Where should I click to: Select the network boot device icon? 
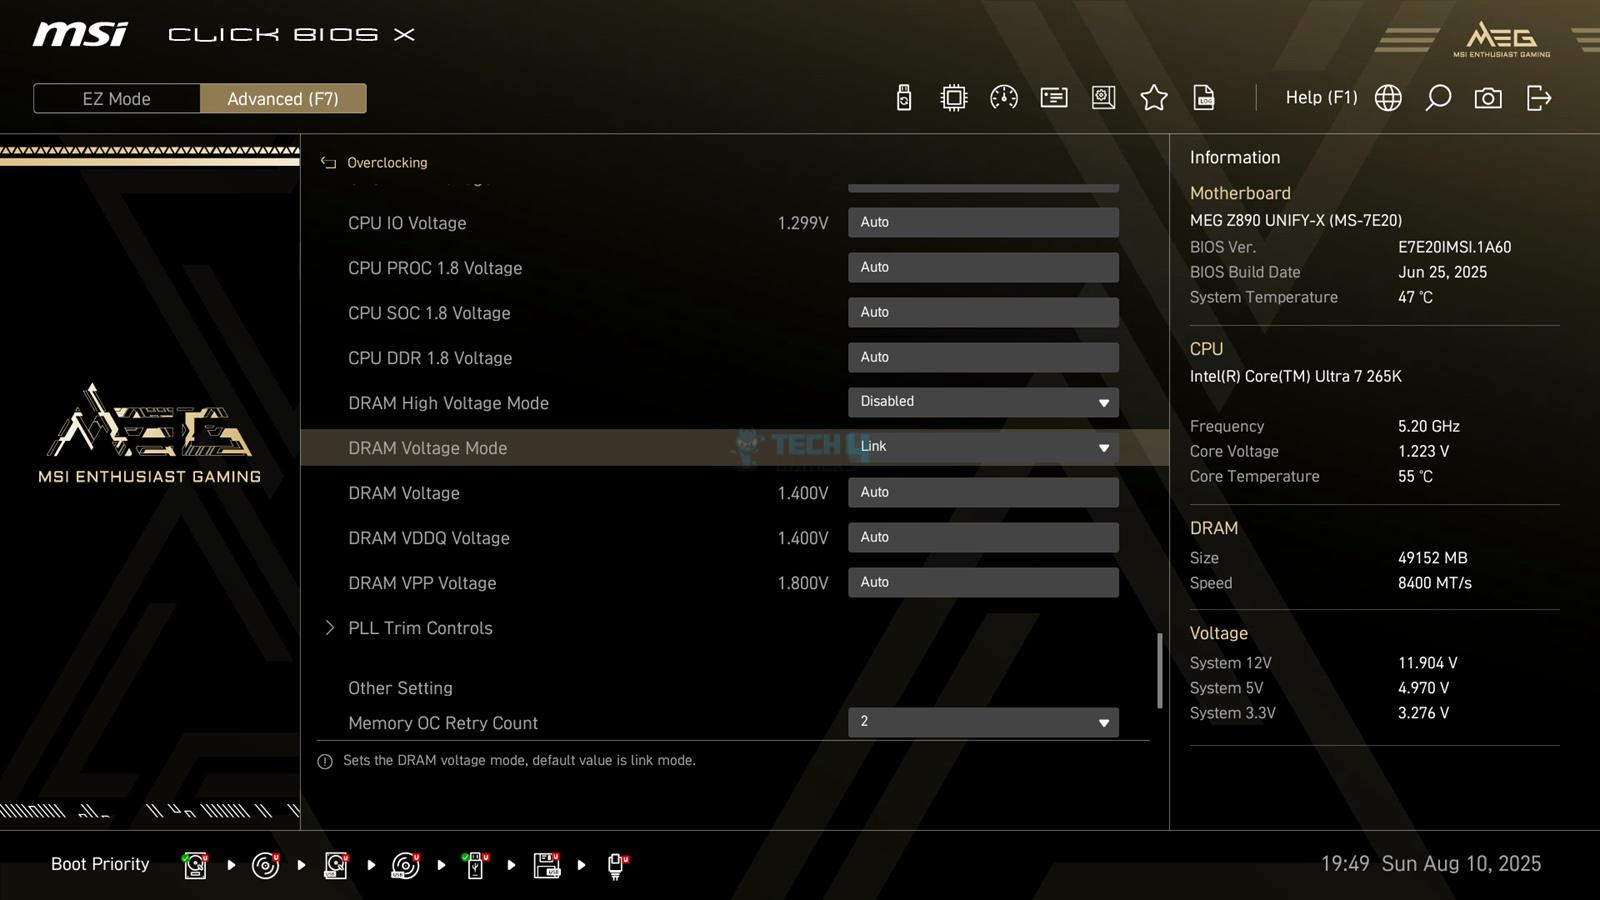tap(616, 865)
